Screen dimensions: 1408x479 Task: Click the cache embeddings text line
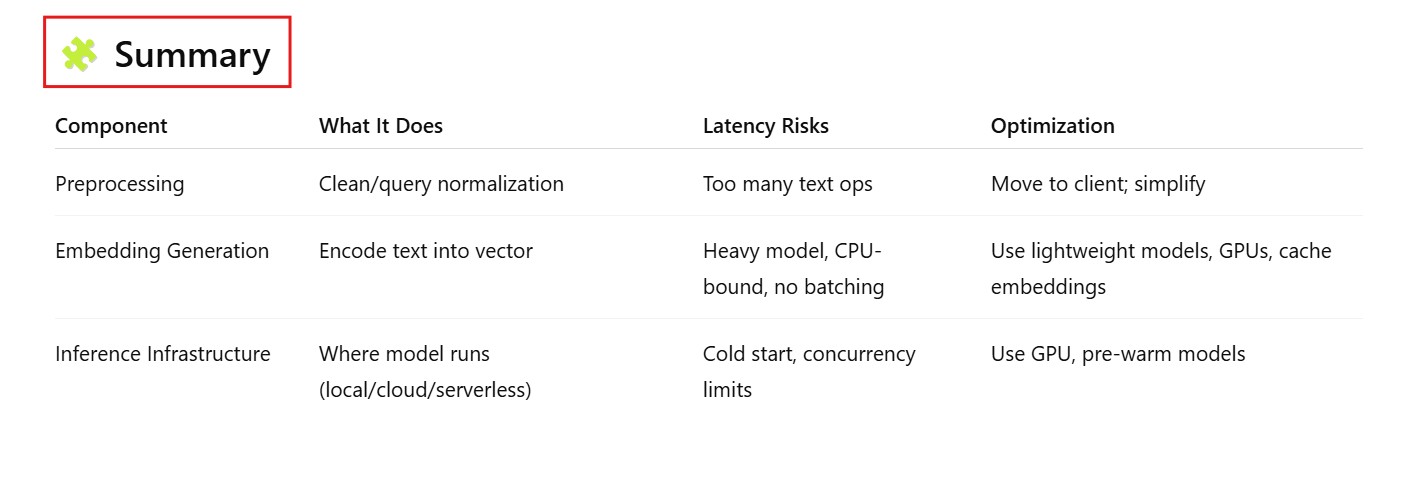tap(1048, 287)
